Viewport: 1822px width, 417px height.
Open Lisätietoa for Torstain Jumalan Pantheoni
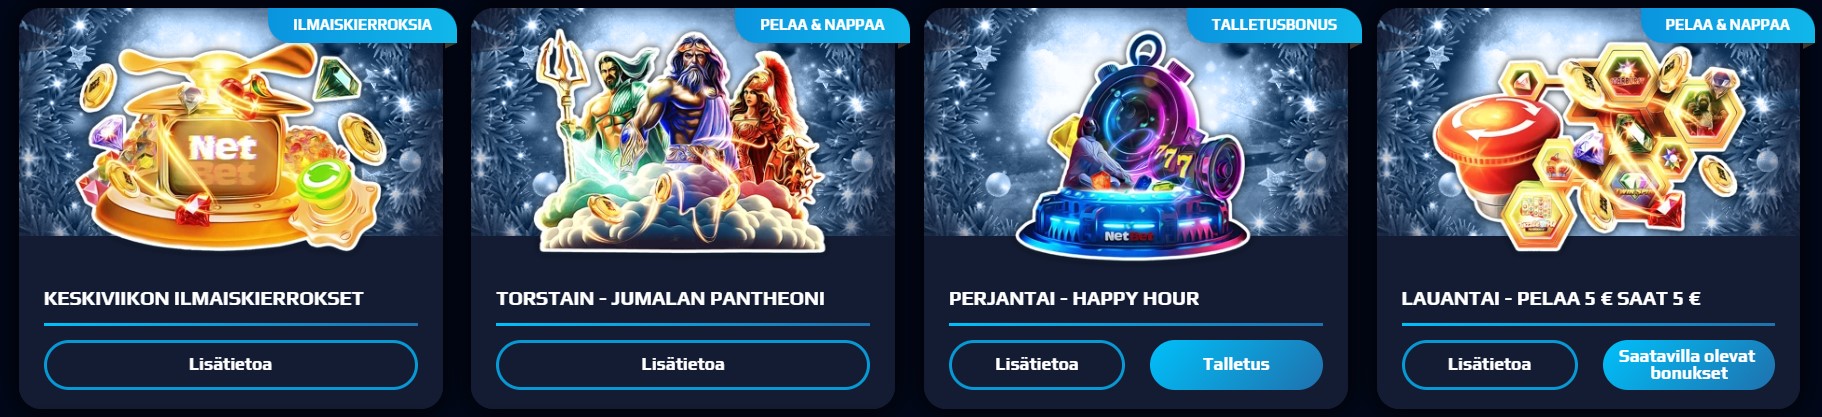pos(683,364)
